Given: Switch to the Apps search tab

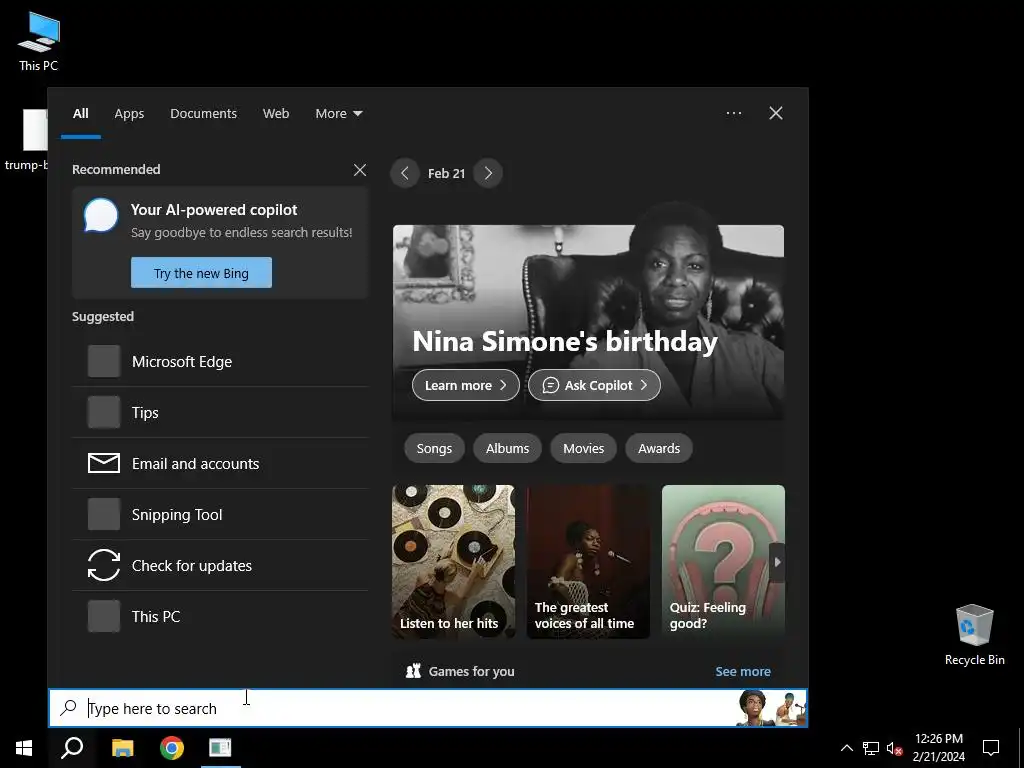Looking at the screenshot, I should (129, 114).
